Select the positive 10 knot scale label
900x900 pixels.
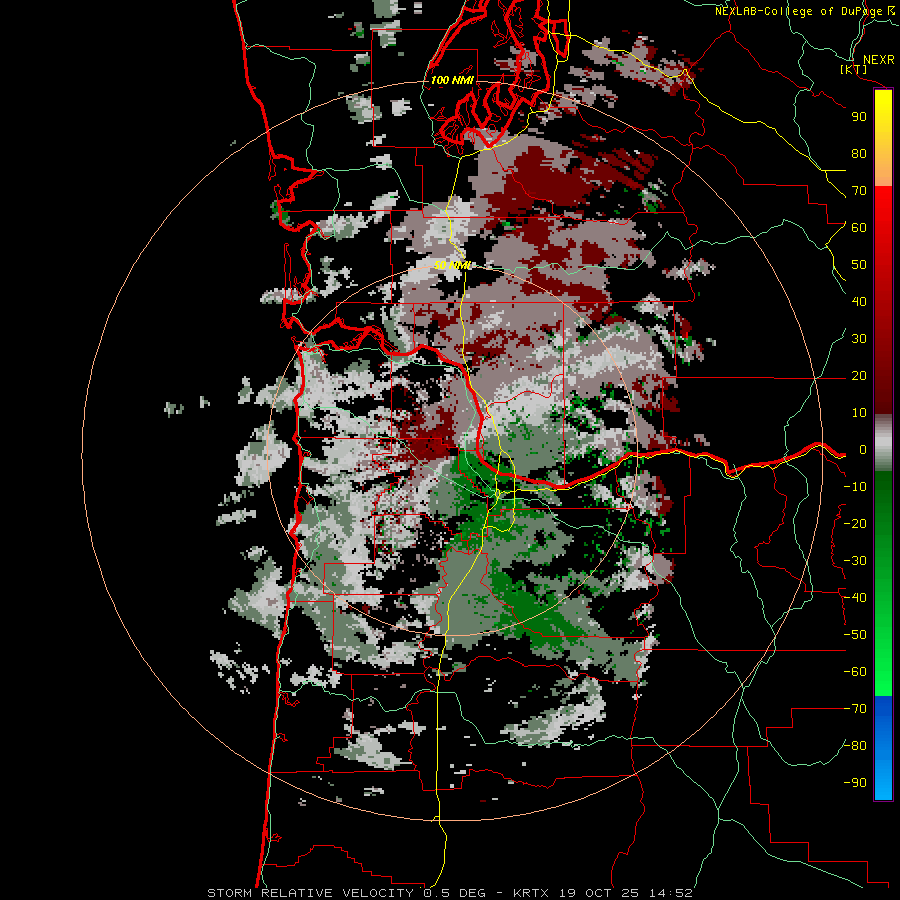point(859,413)
